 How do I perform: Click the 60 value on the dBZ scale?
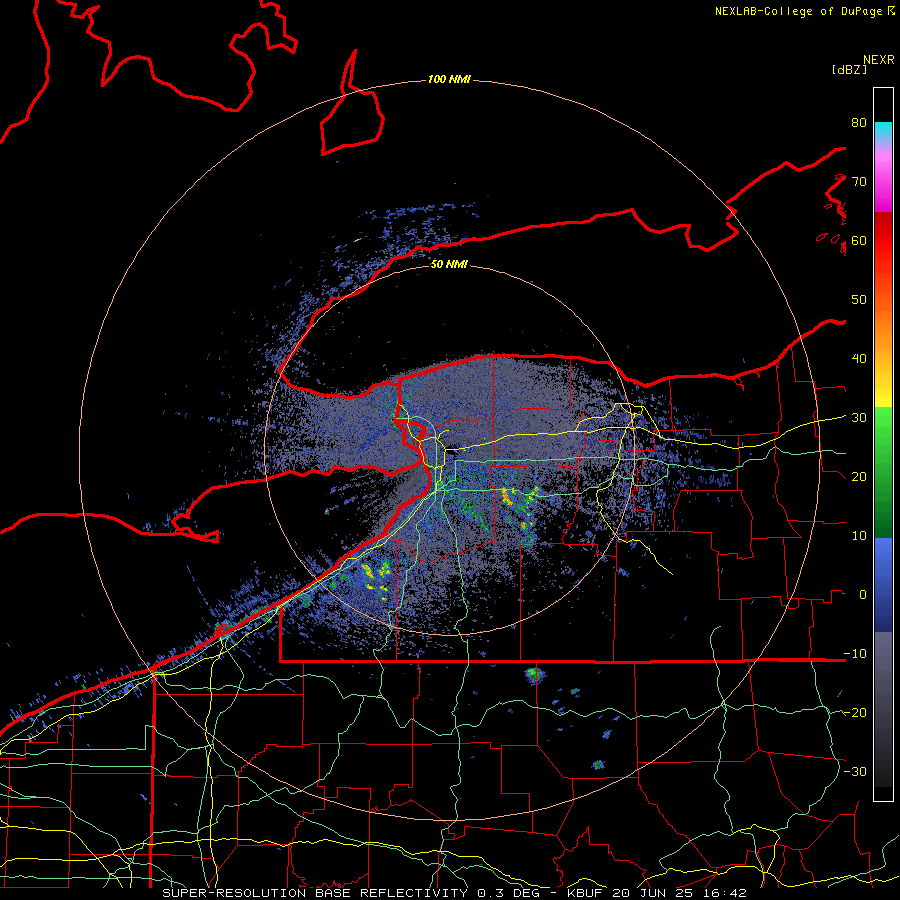(859, 241)
